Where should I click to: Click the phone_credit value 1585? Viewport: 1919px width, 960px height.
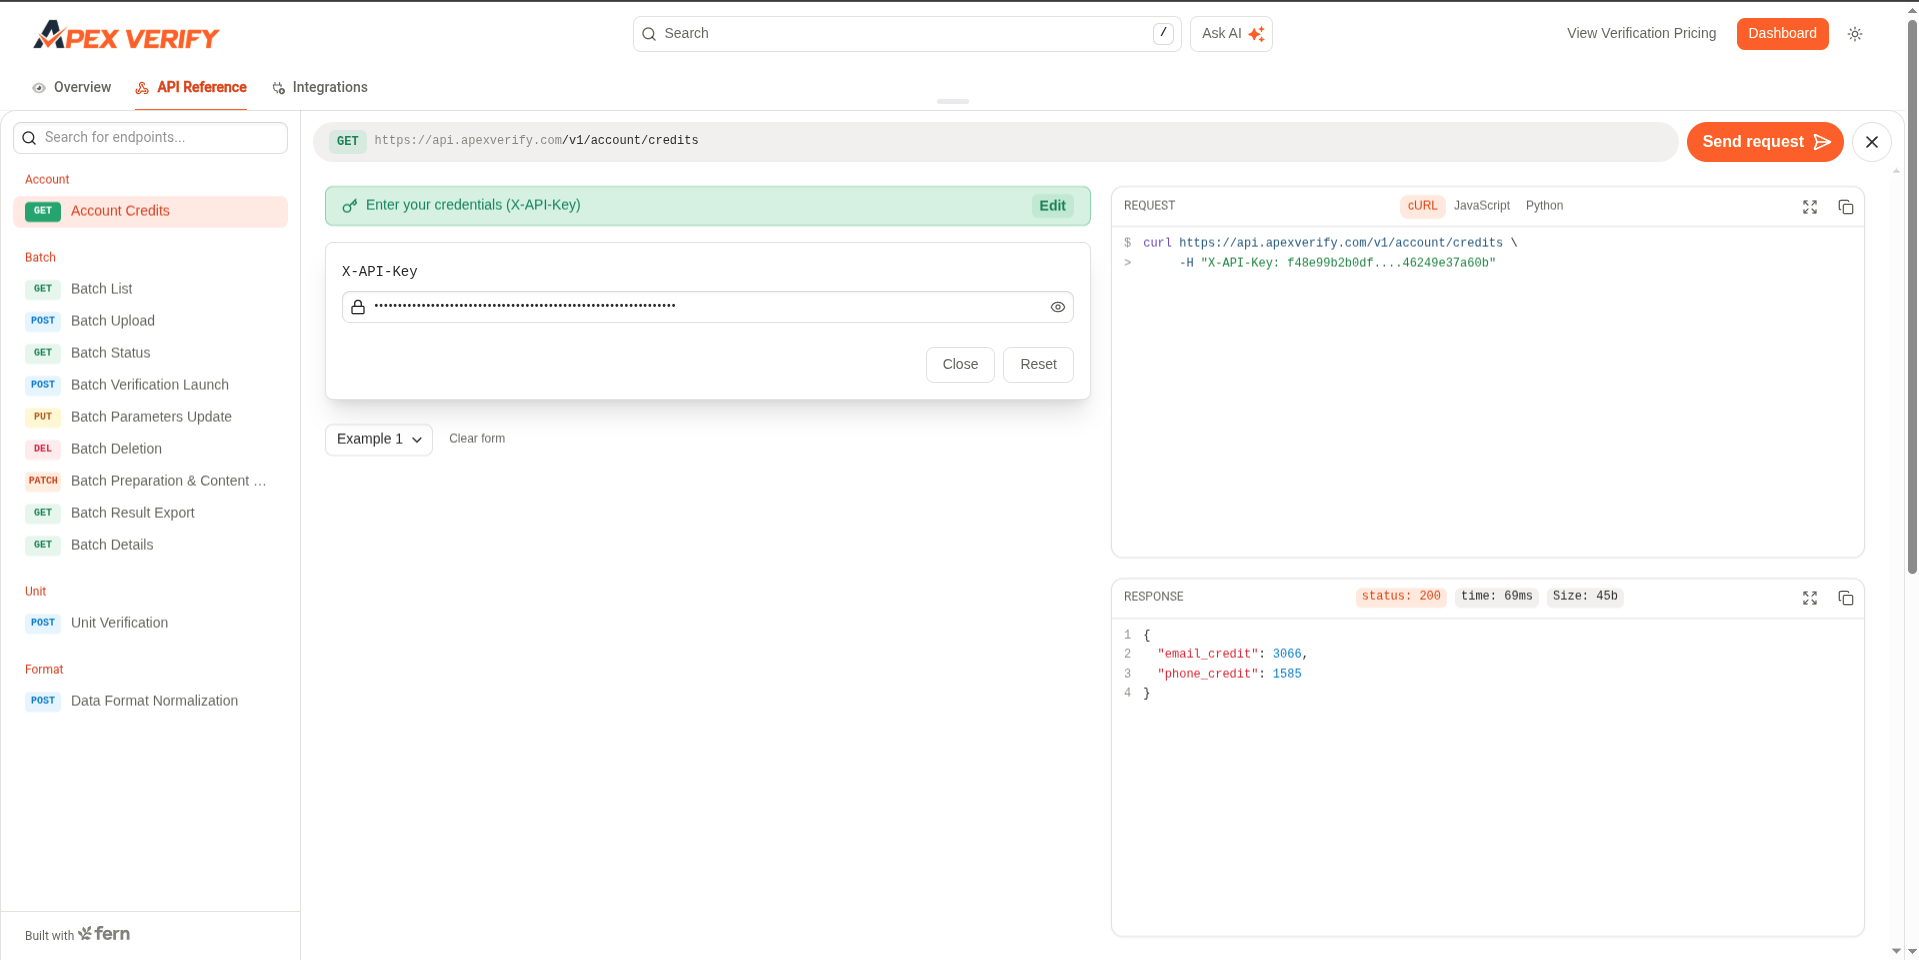pyautogui.click(x=1287, y=674)
